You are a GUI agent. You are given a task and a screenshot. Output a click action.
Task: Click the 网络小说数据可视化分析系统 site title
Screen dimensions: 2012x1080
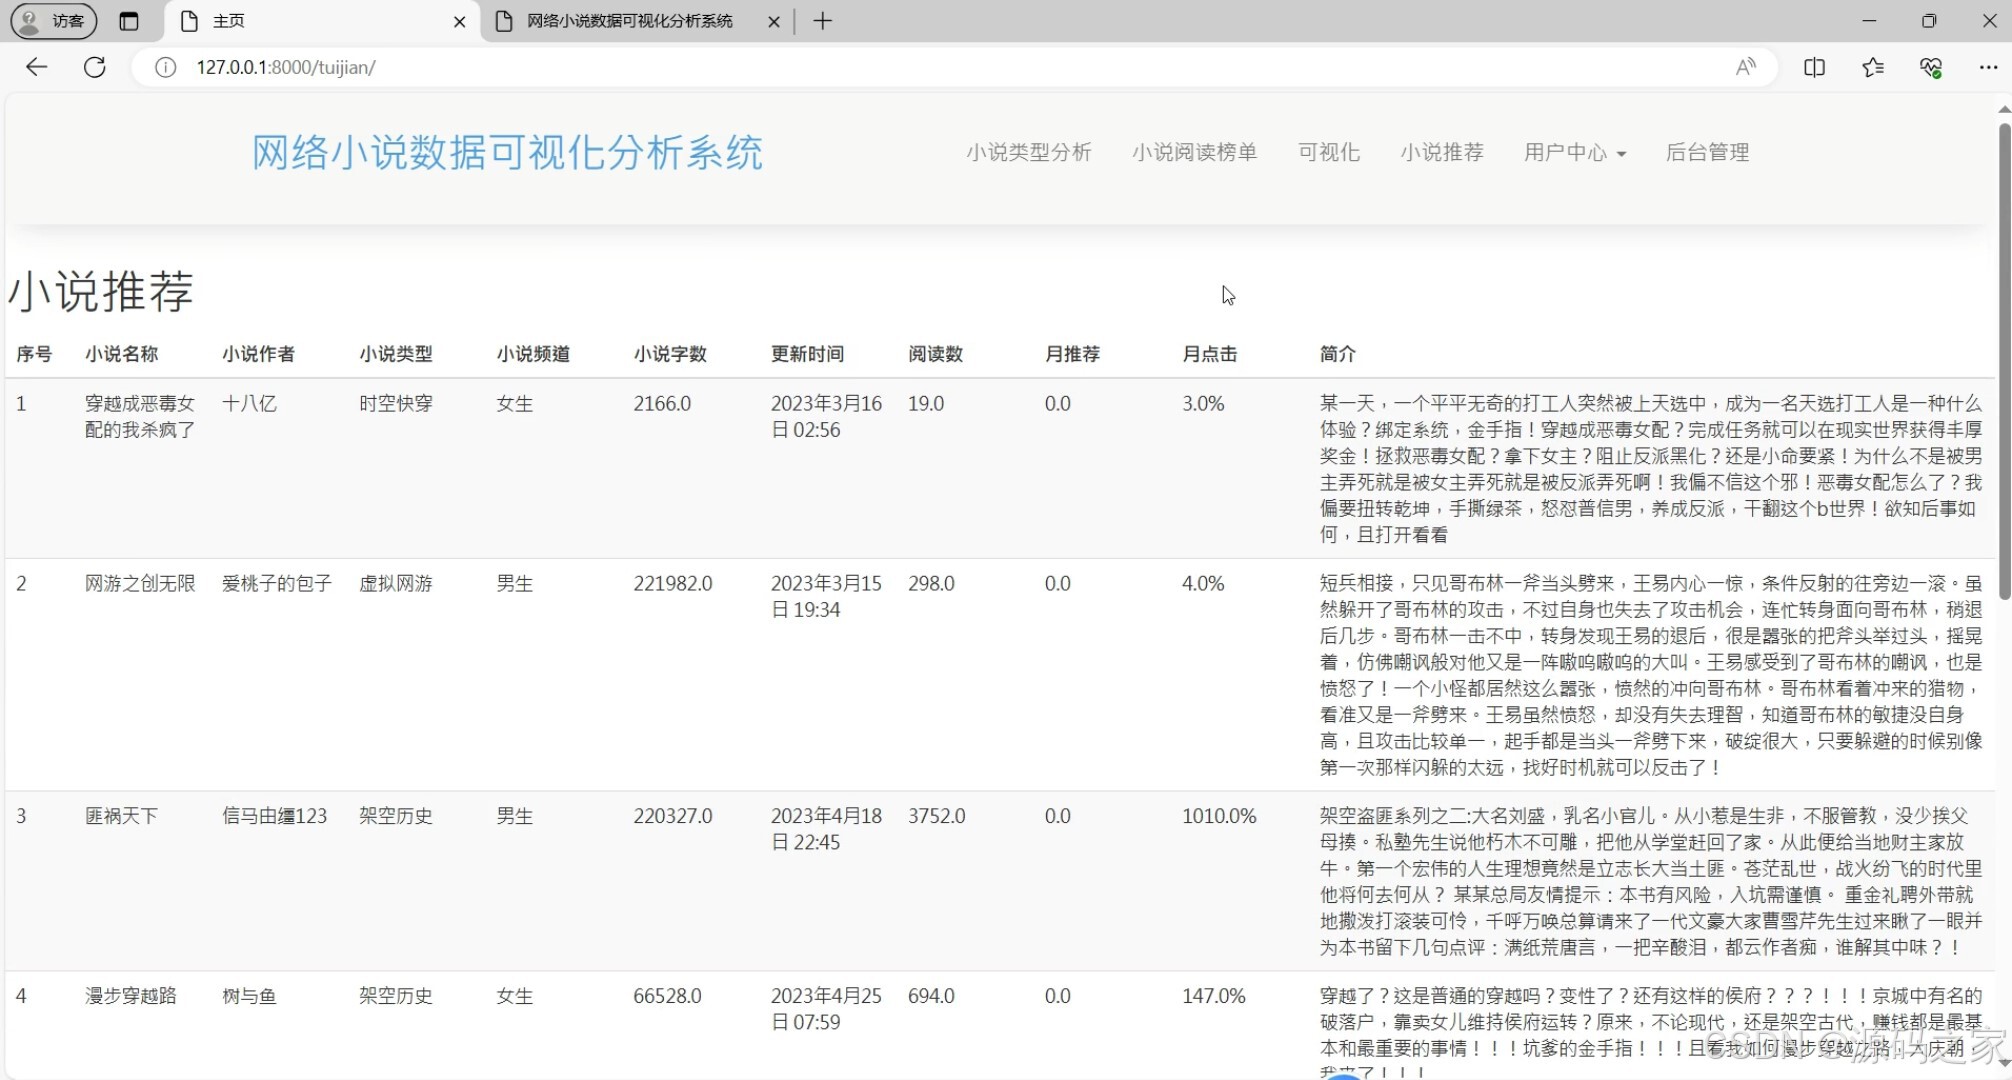click(507, 153)
